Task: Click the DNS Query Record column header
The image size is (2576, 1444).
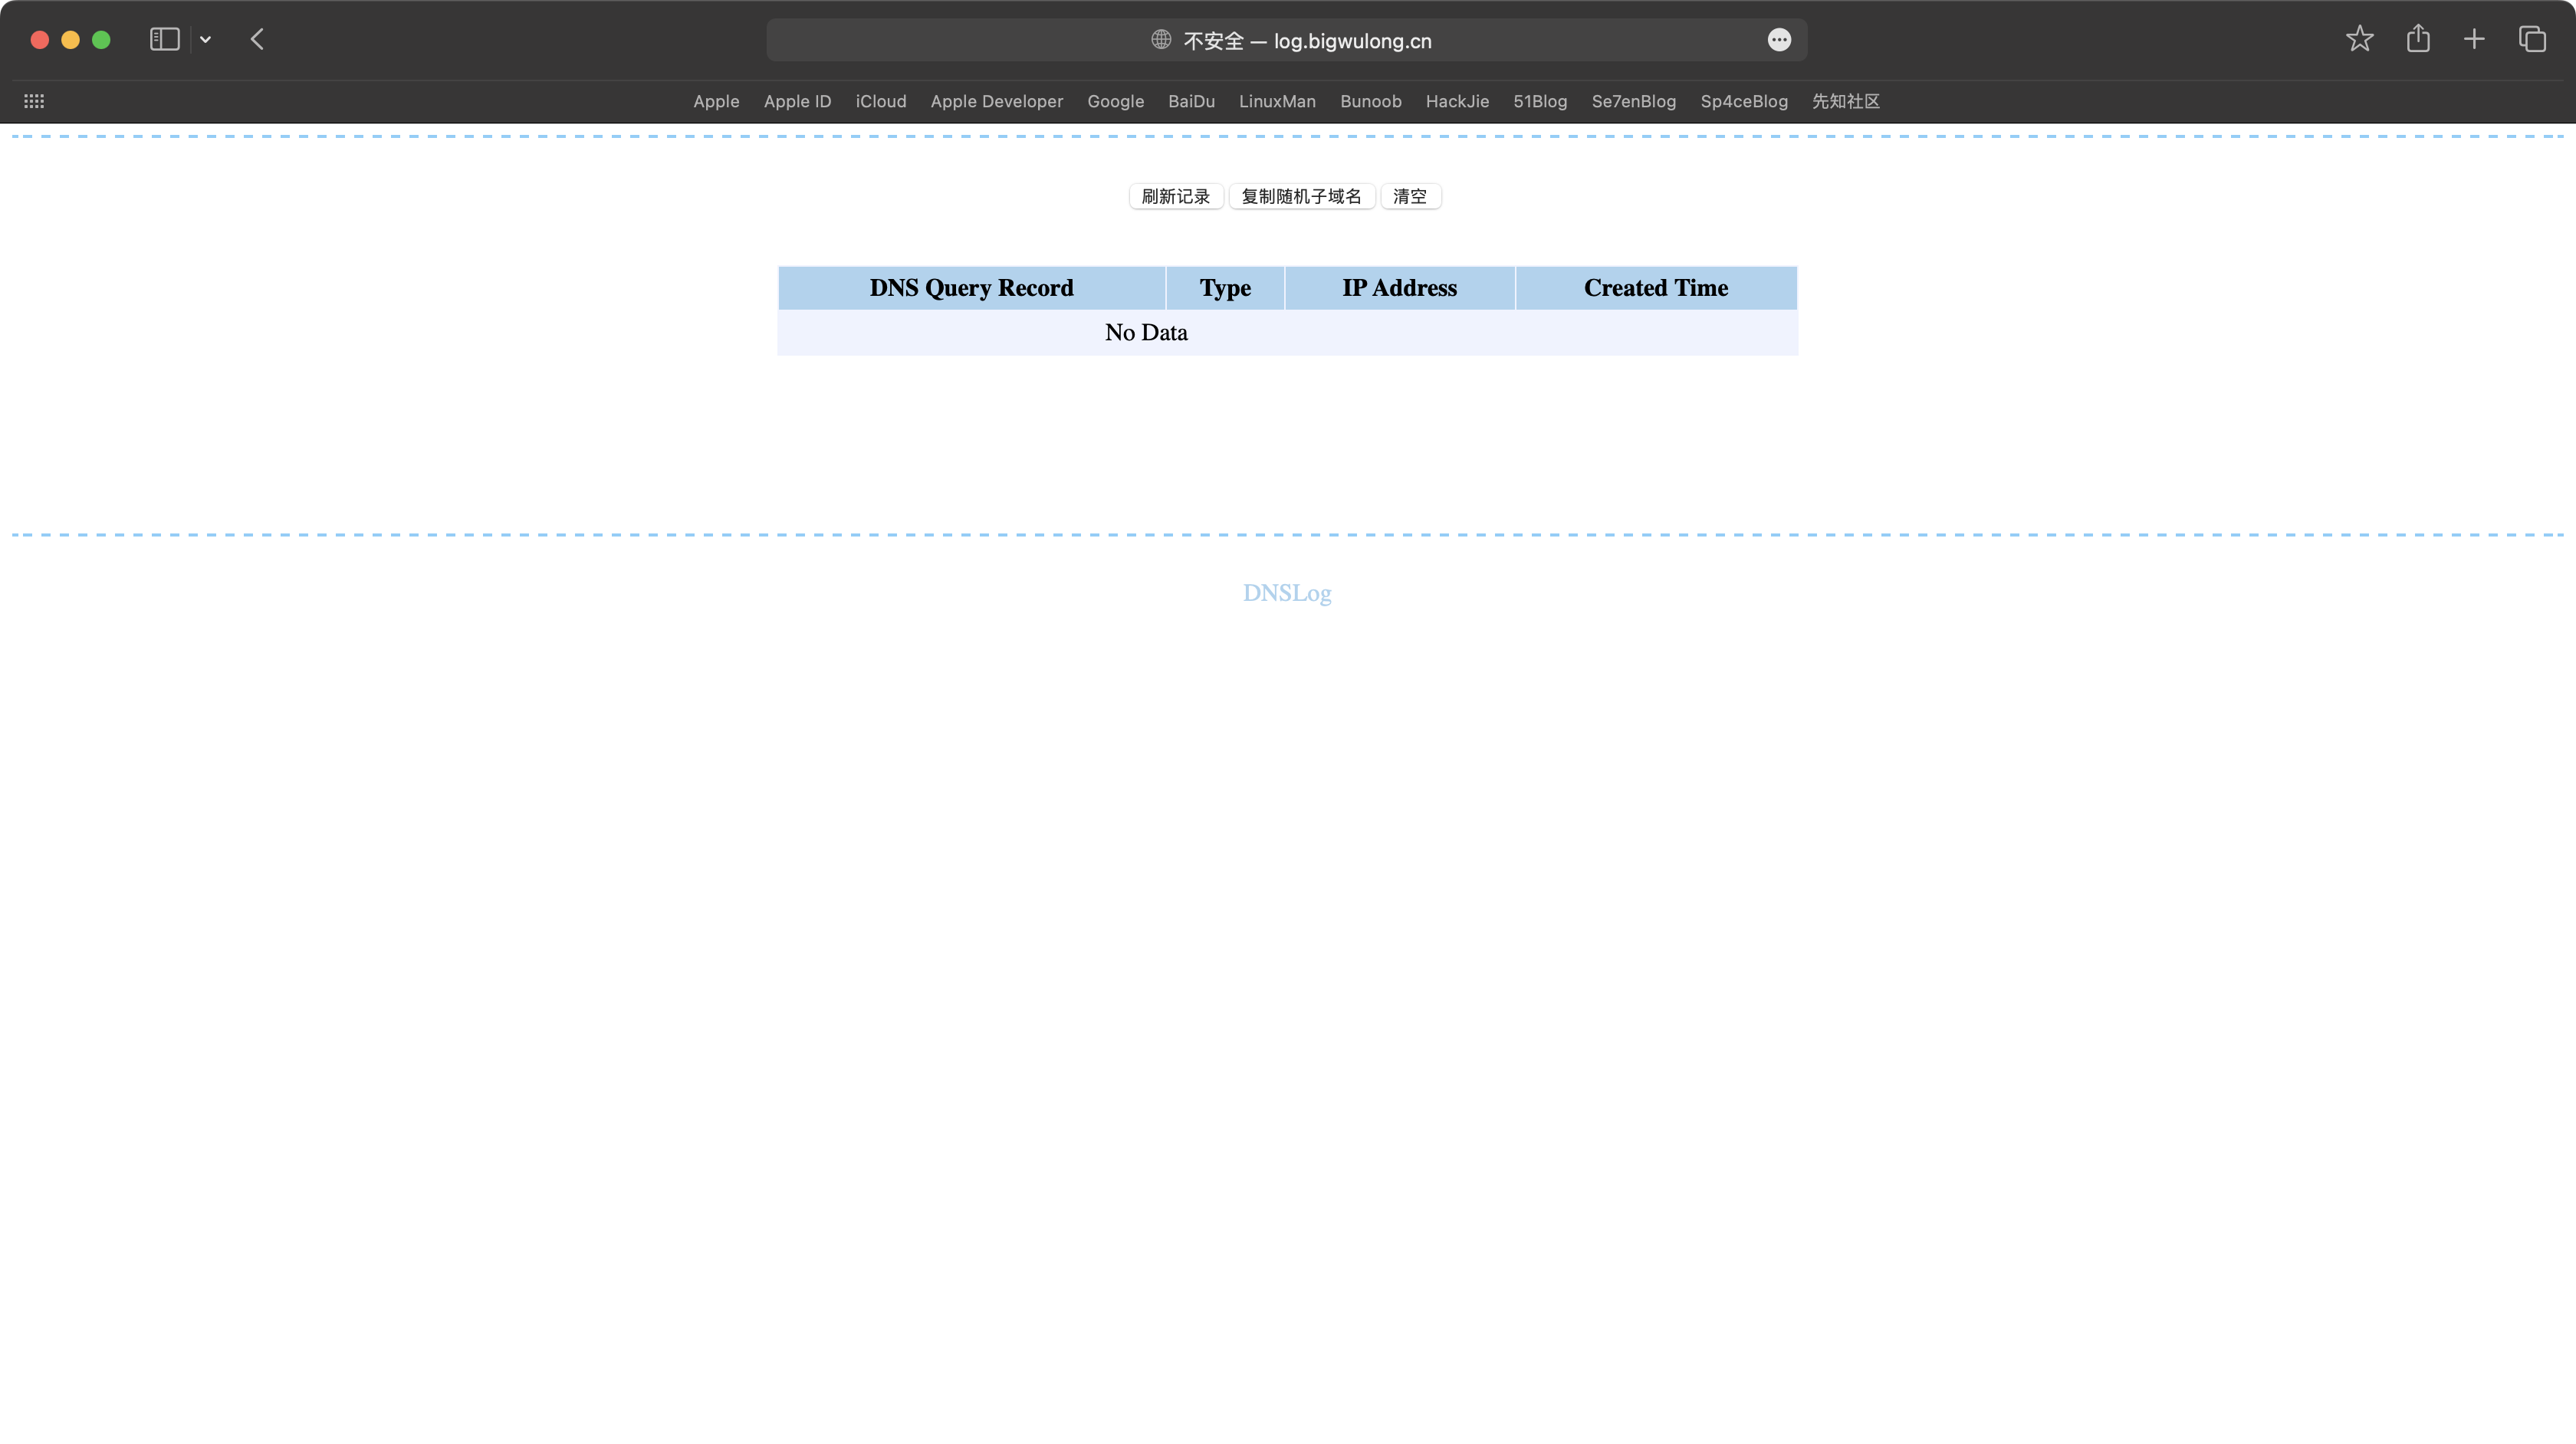Action: tap(971, 287)
